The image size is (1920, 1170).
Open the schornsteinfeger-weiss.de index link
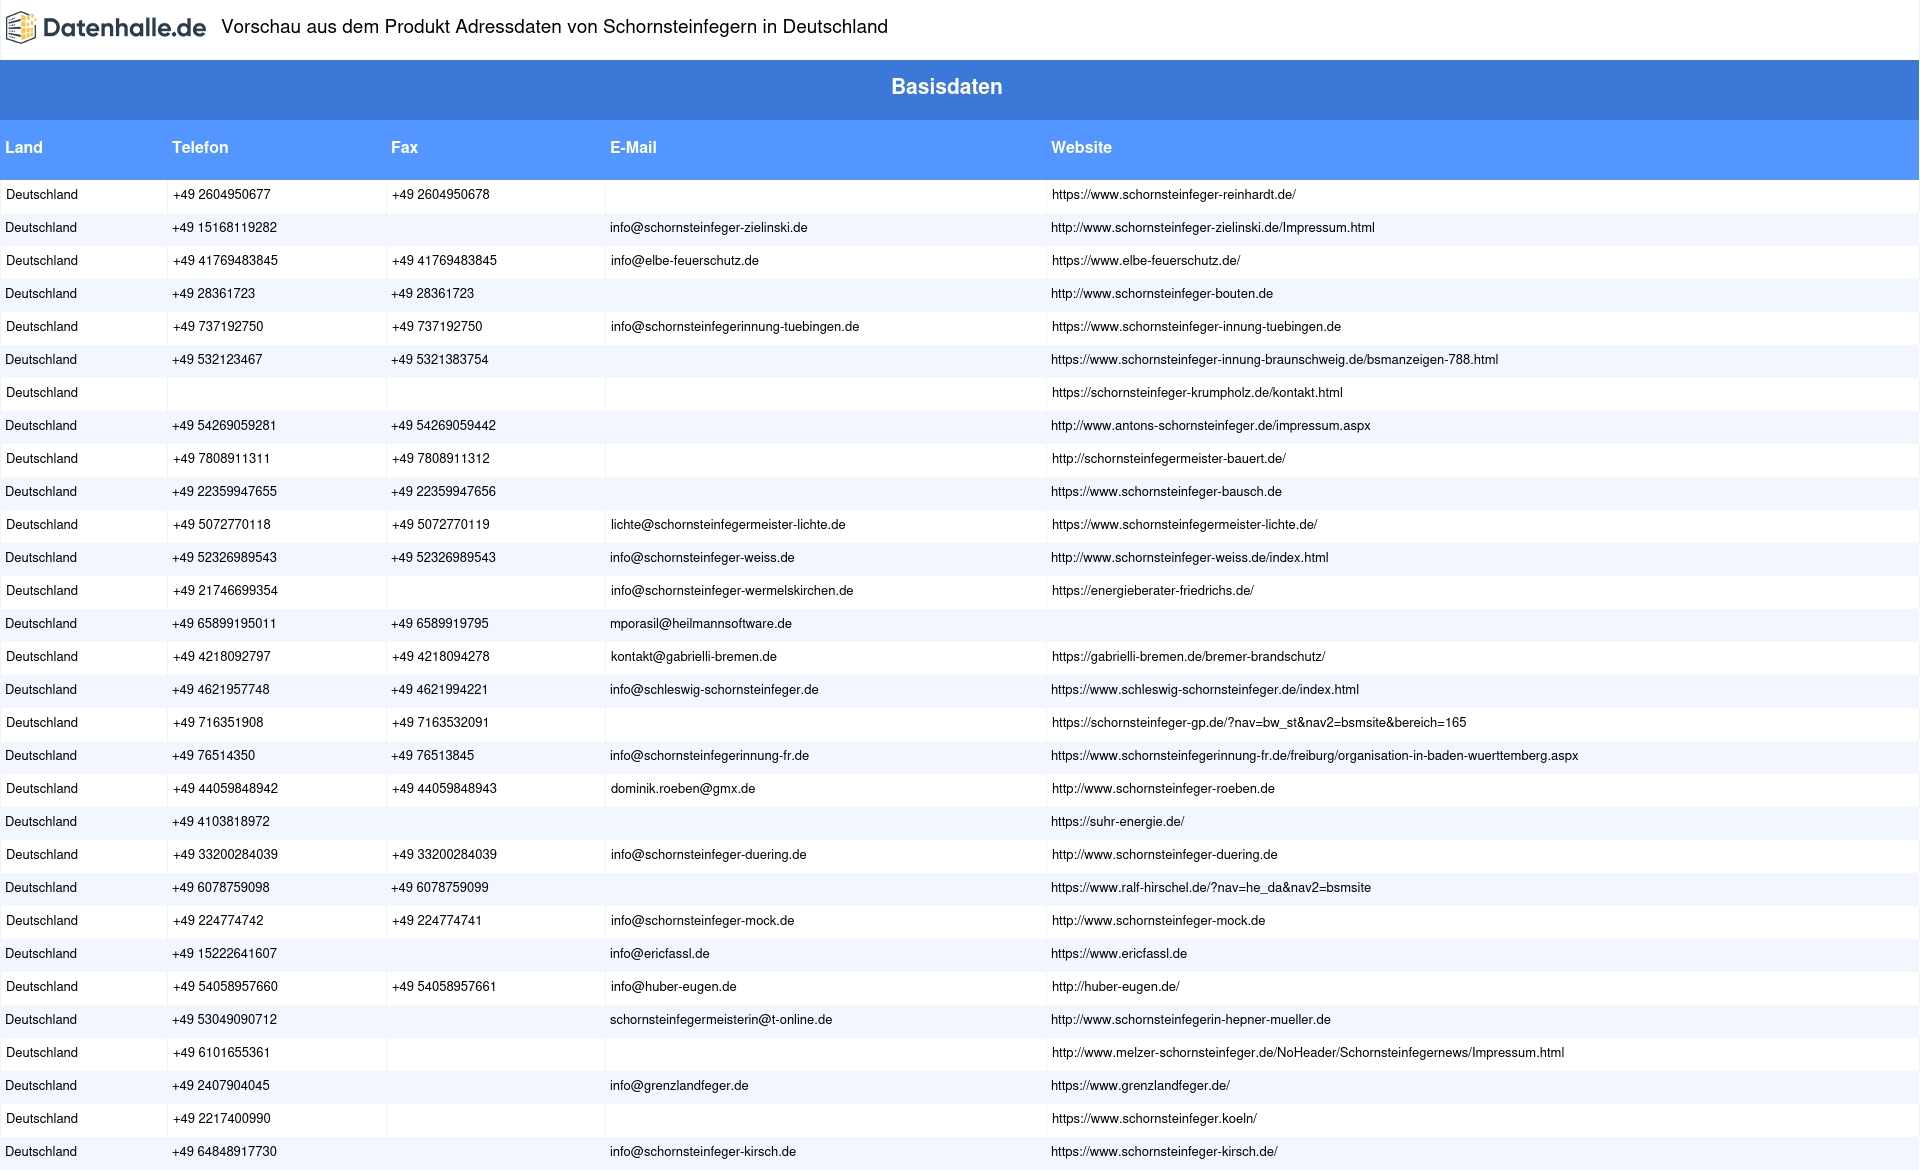(x=1190, y=558)
